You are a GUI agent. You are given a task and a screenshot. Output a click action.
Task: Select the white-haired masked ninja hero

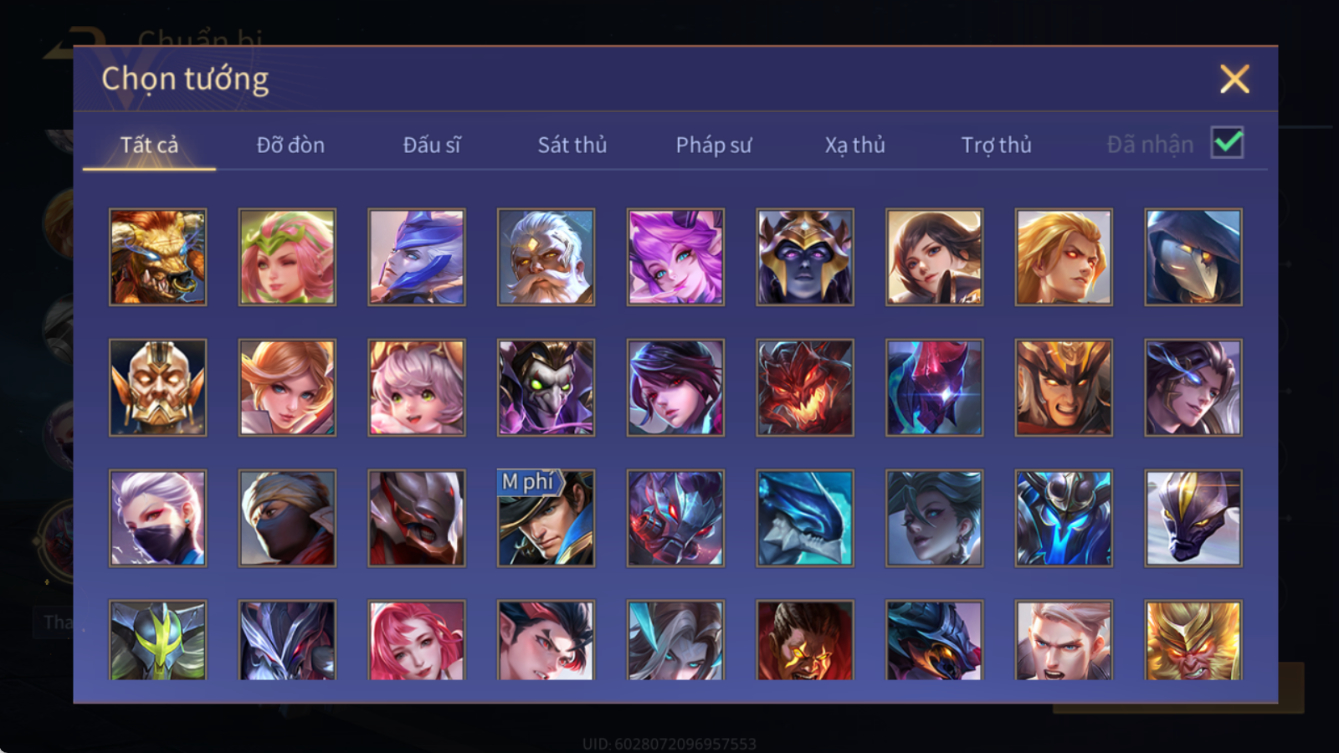pyautogui.click(x=158, y=518)
